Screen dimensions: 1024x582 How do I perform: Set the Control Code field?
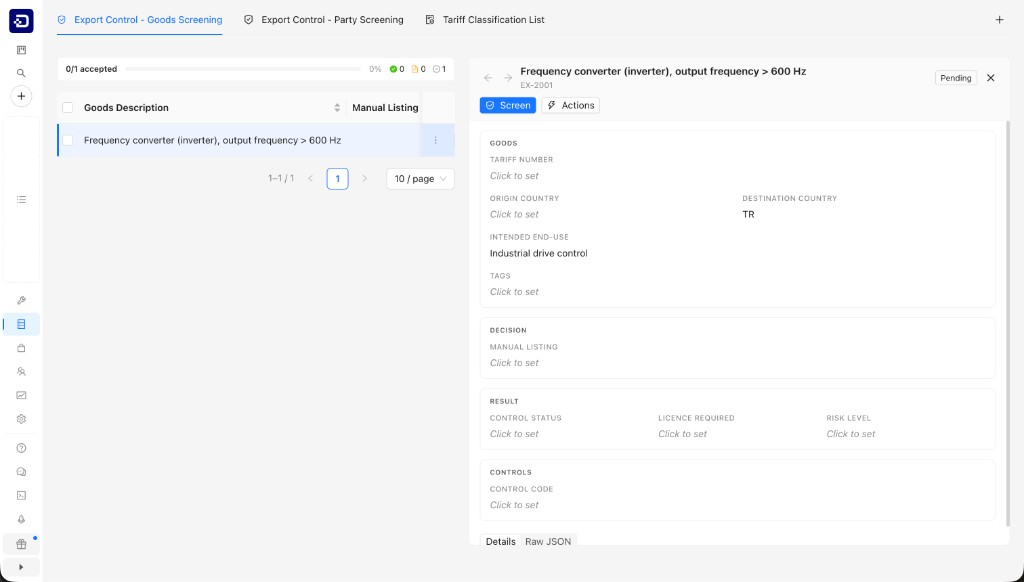pyautogui.click(x=514, y=505)
